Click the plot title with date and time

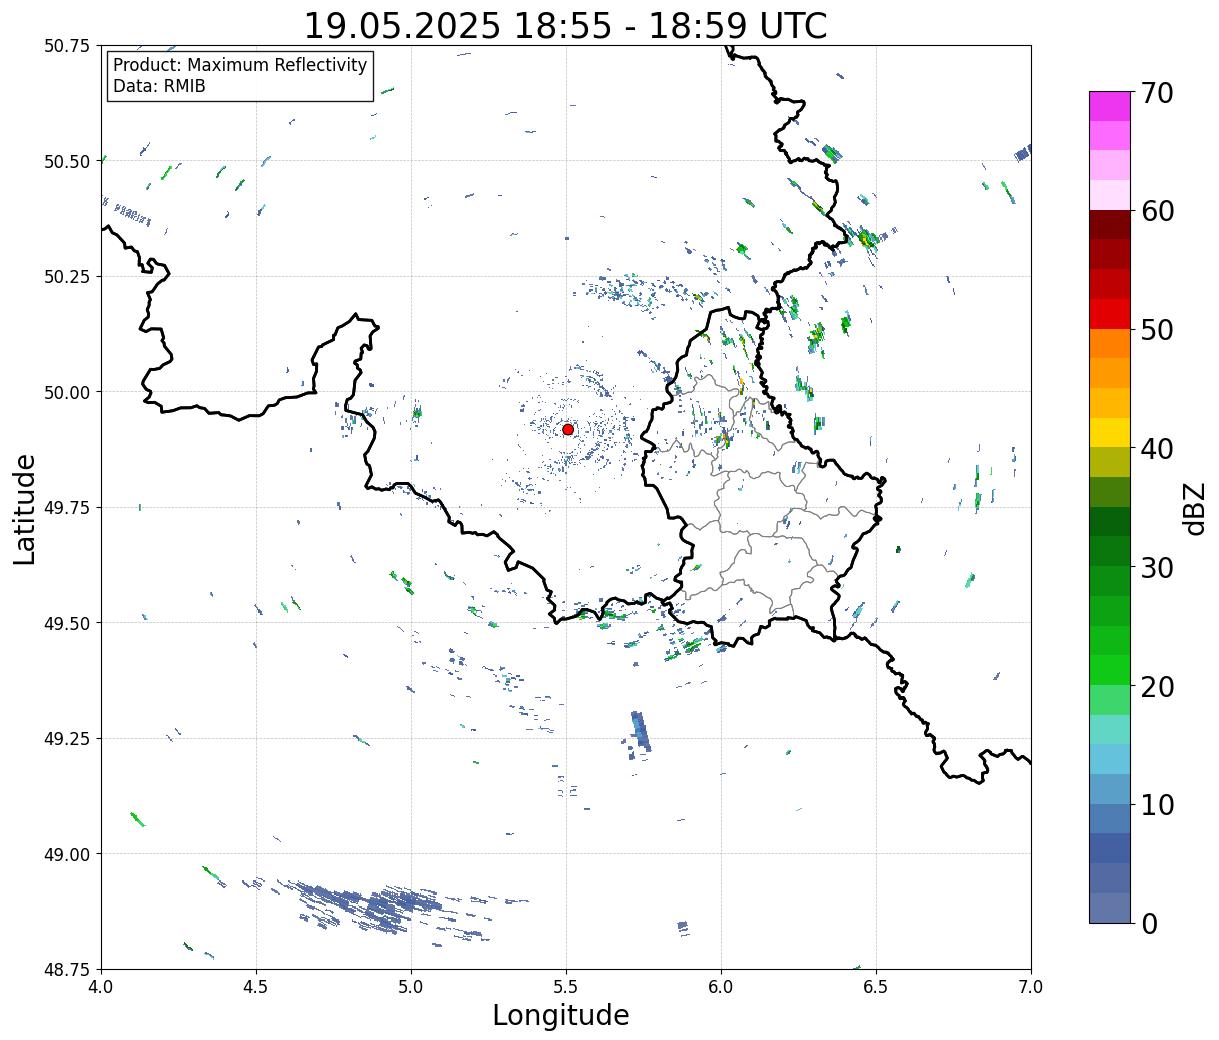point(565,25)
